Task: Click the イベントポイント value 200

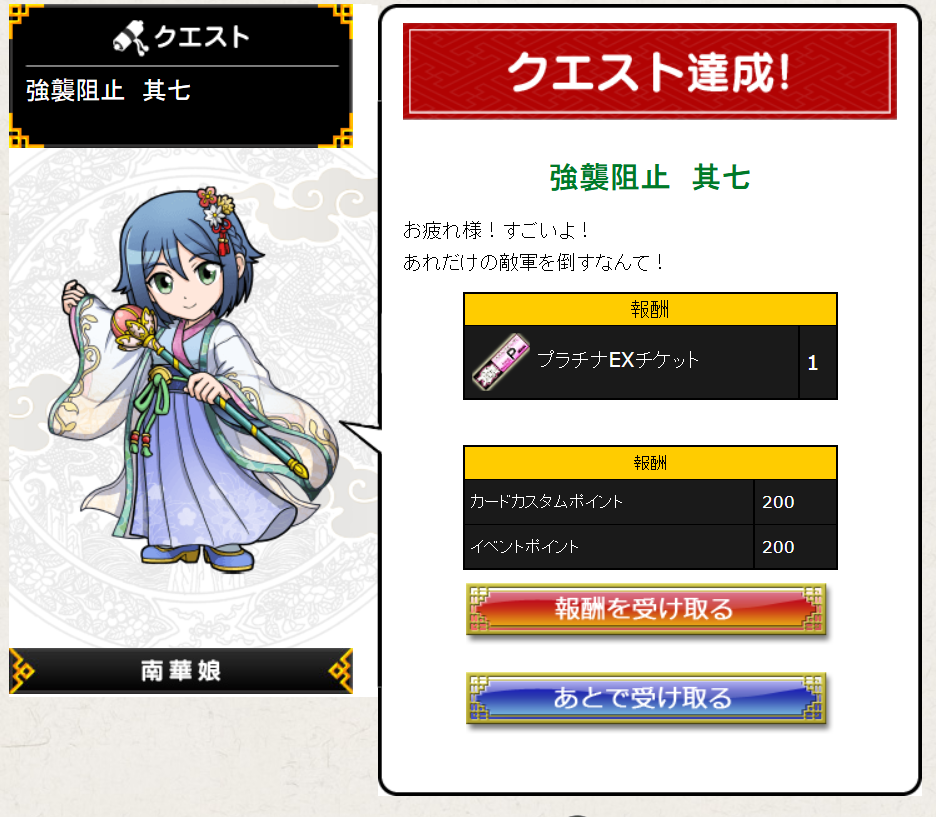Action: pos(778,547)
